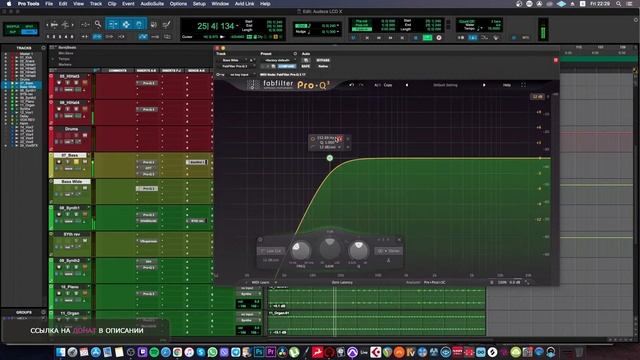Open WhatsApp from the Dock
640x360 pixels.
(x=212, y=352)
